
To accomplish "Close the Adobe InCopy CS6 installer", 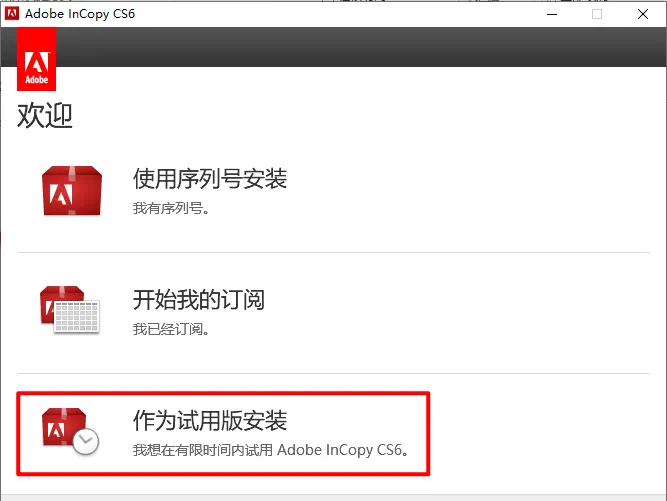I will pos(643,14).
